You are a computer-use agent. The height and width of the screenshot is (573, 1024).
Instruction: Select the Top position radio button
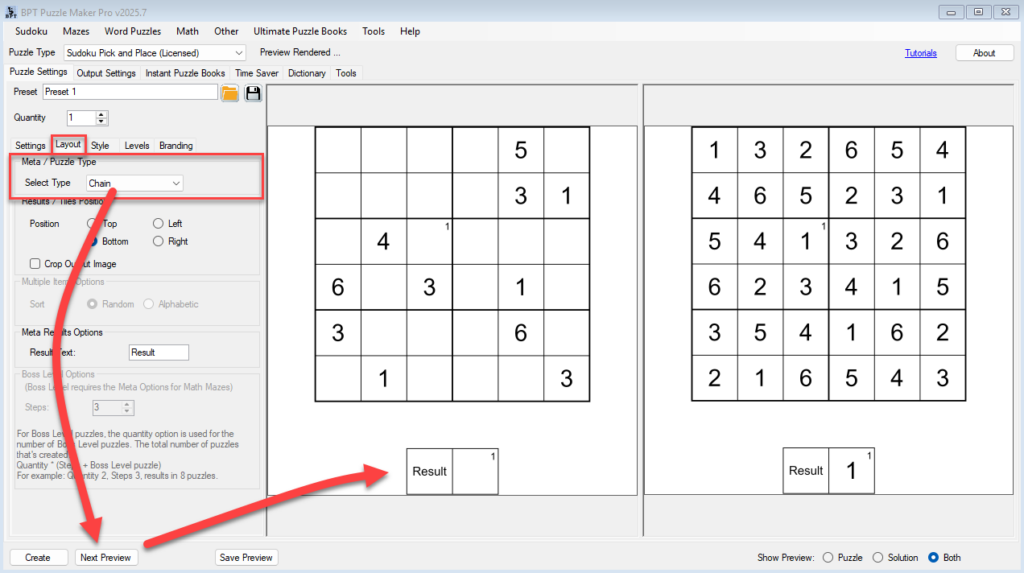pos(94,224)
